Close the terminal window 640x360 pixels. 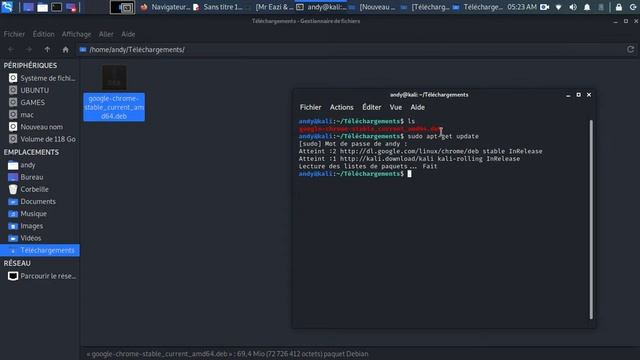[x=589, y=95]
